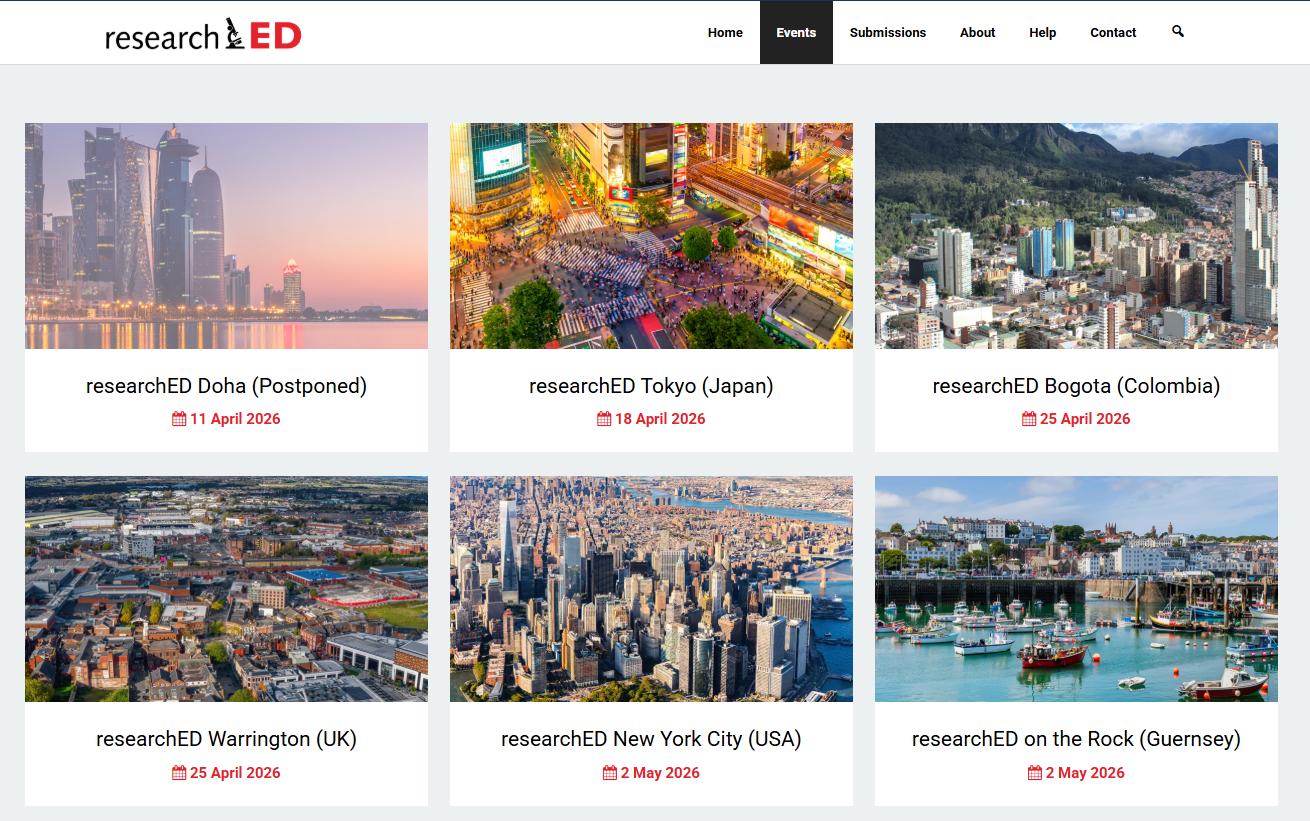Click calendar icon beside 11 April 2026
This screenshot has width=1310, height=821.
click(x=179, y=419)
